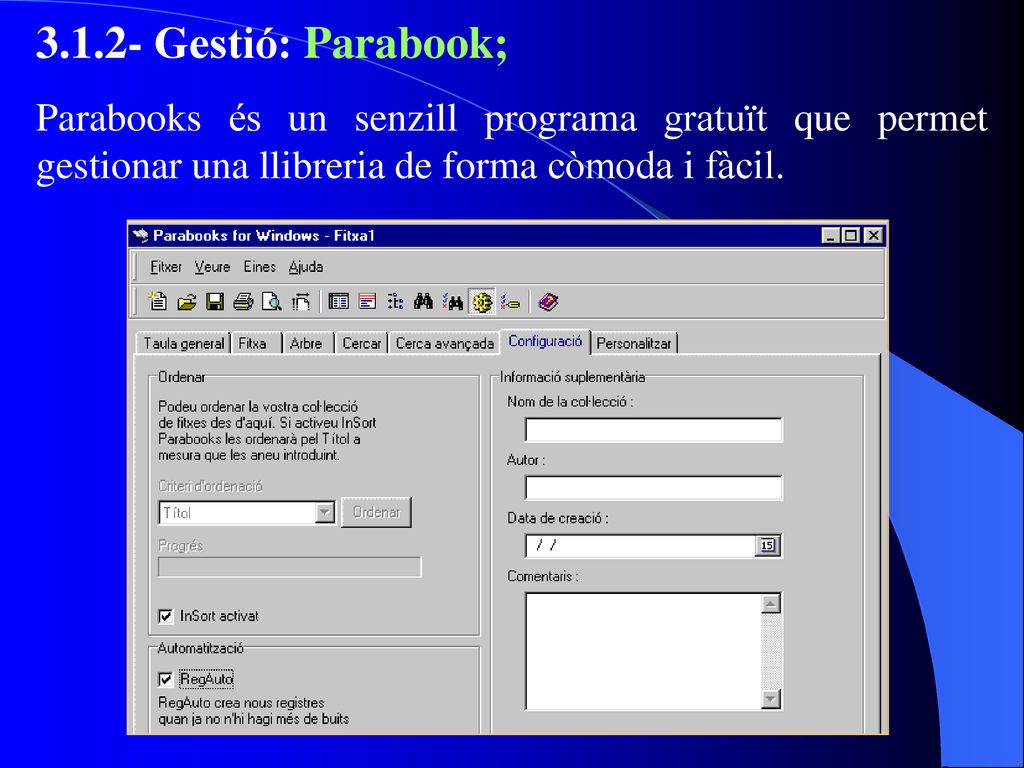Click the Nom de la col·lecció field
Viewport: 1024px width, 768px height.
coord(654,430)
